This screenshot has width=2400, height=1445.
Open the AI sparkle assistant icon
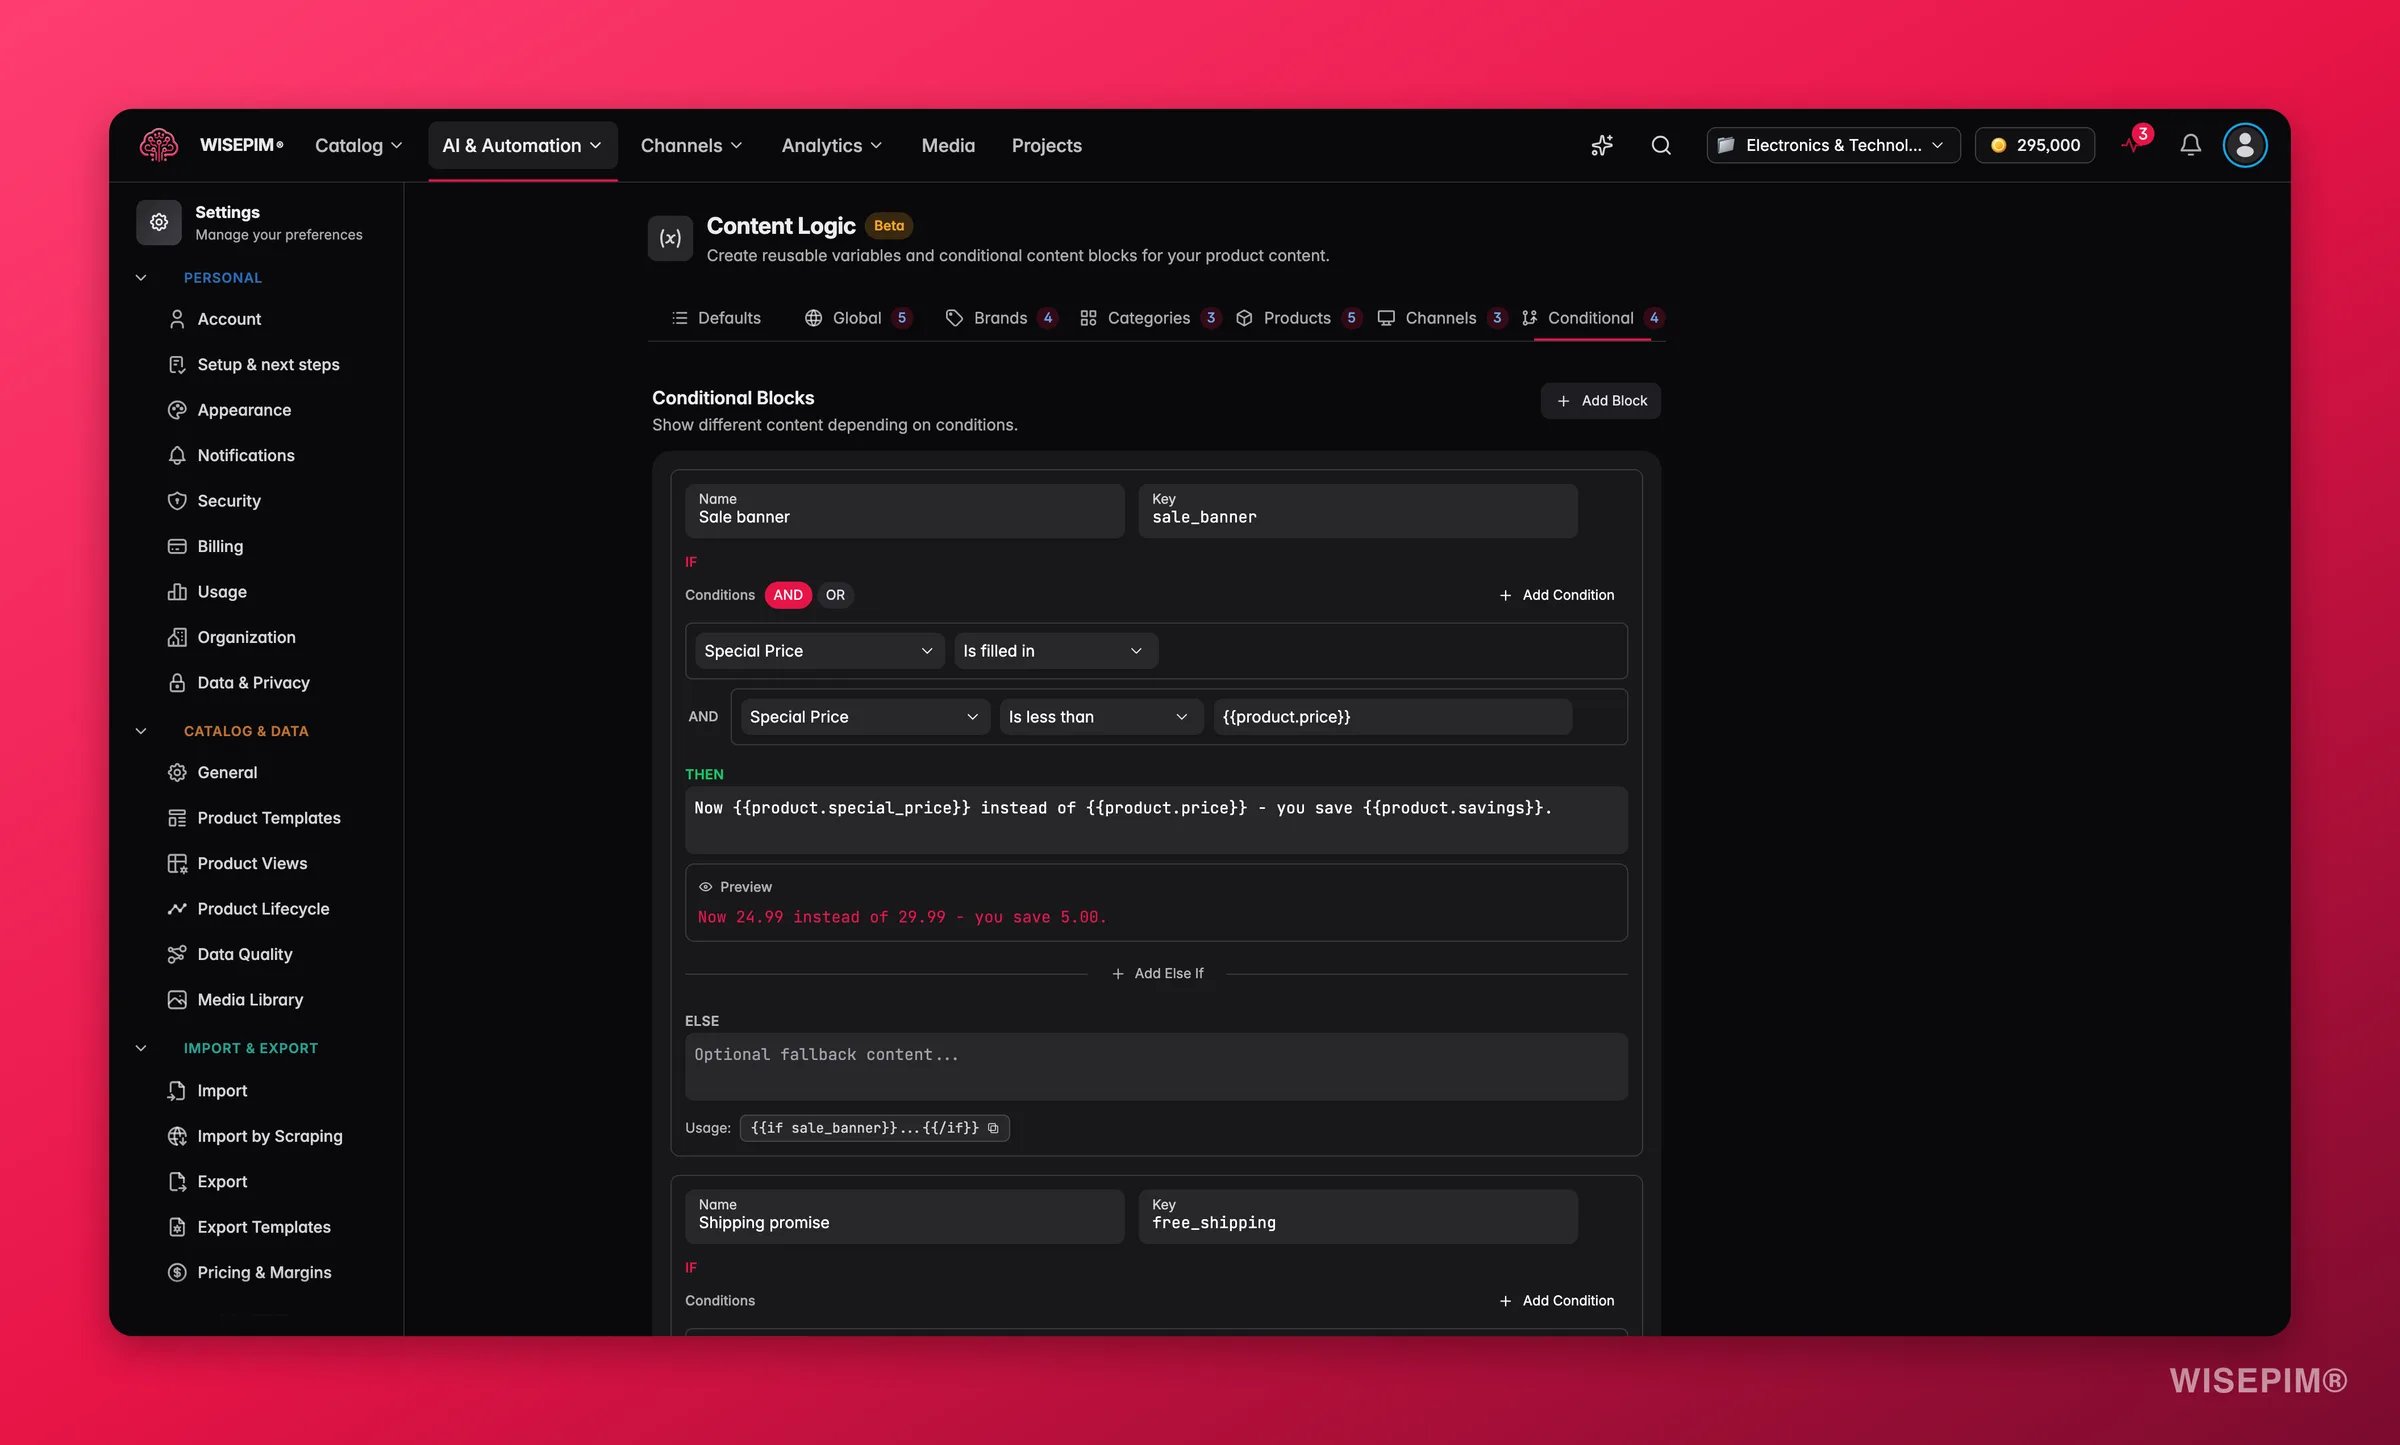coord(1602,145)
